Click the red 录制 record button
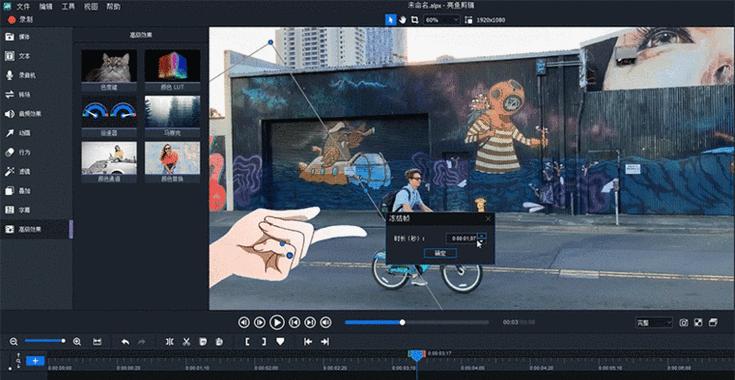The width and height of the screenshot is (735, 380). [20, 20]
